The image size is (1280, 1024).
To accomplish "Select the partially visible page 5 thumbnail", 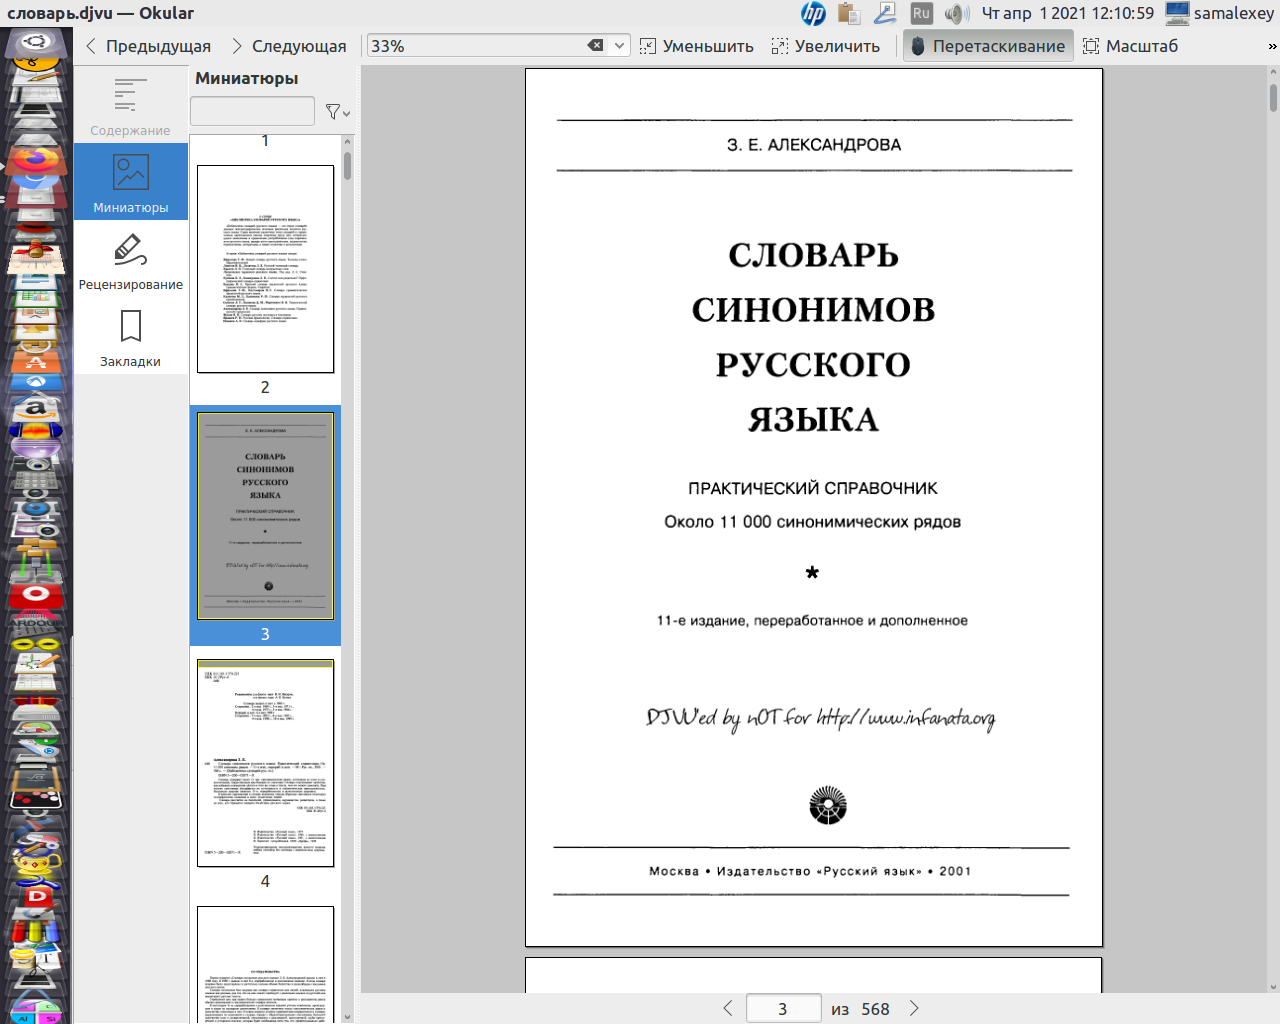I will [265, 964].
